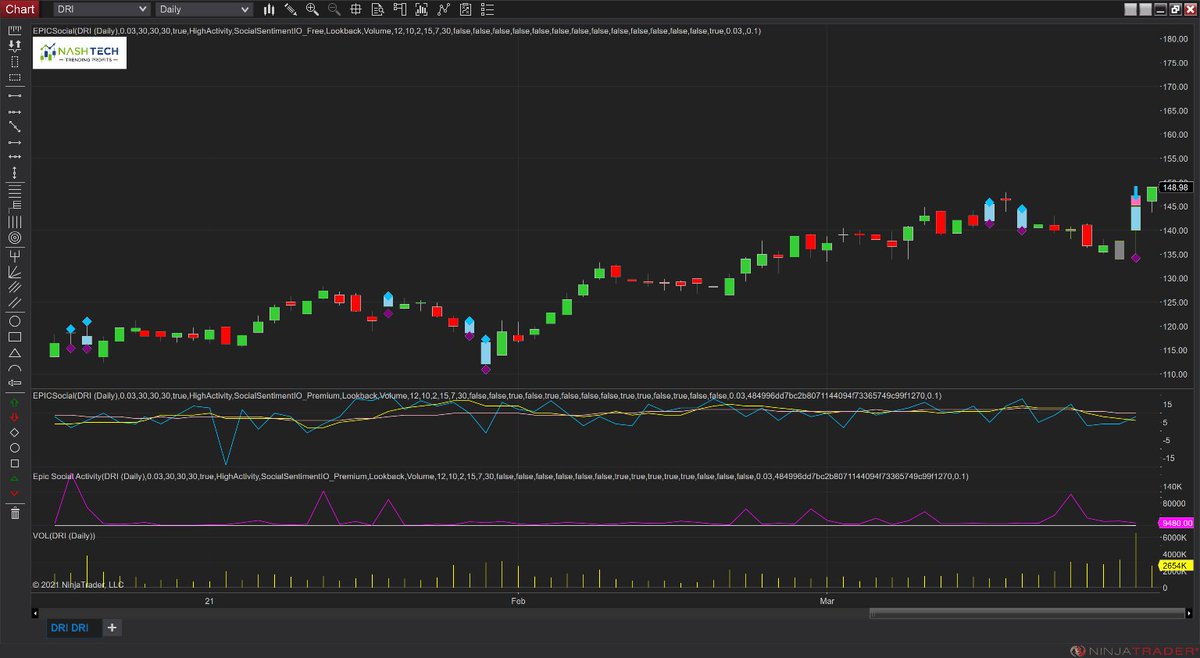
Task: Select the wide dashed Region Highlight tool
Action: tap(15, 77)
